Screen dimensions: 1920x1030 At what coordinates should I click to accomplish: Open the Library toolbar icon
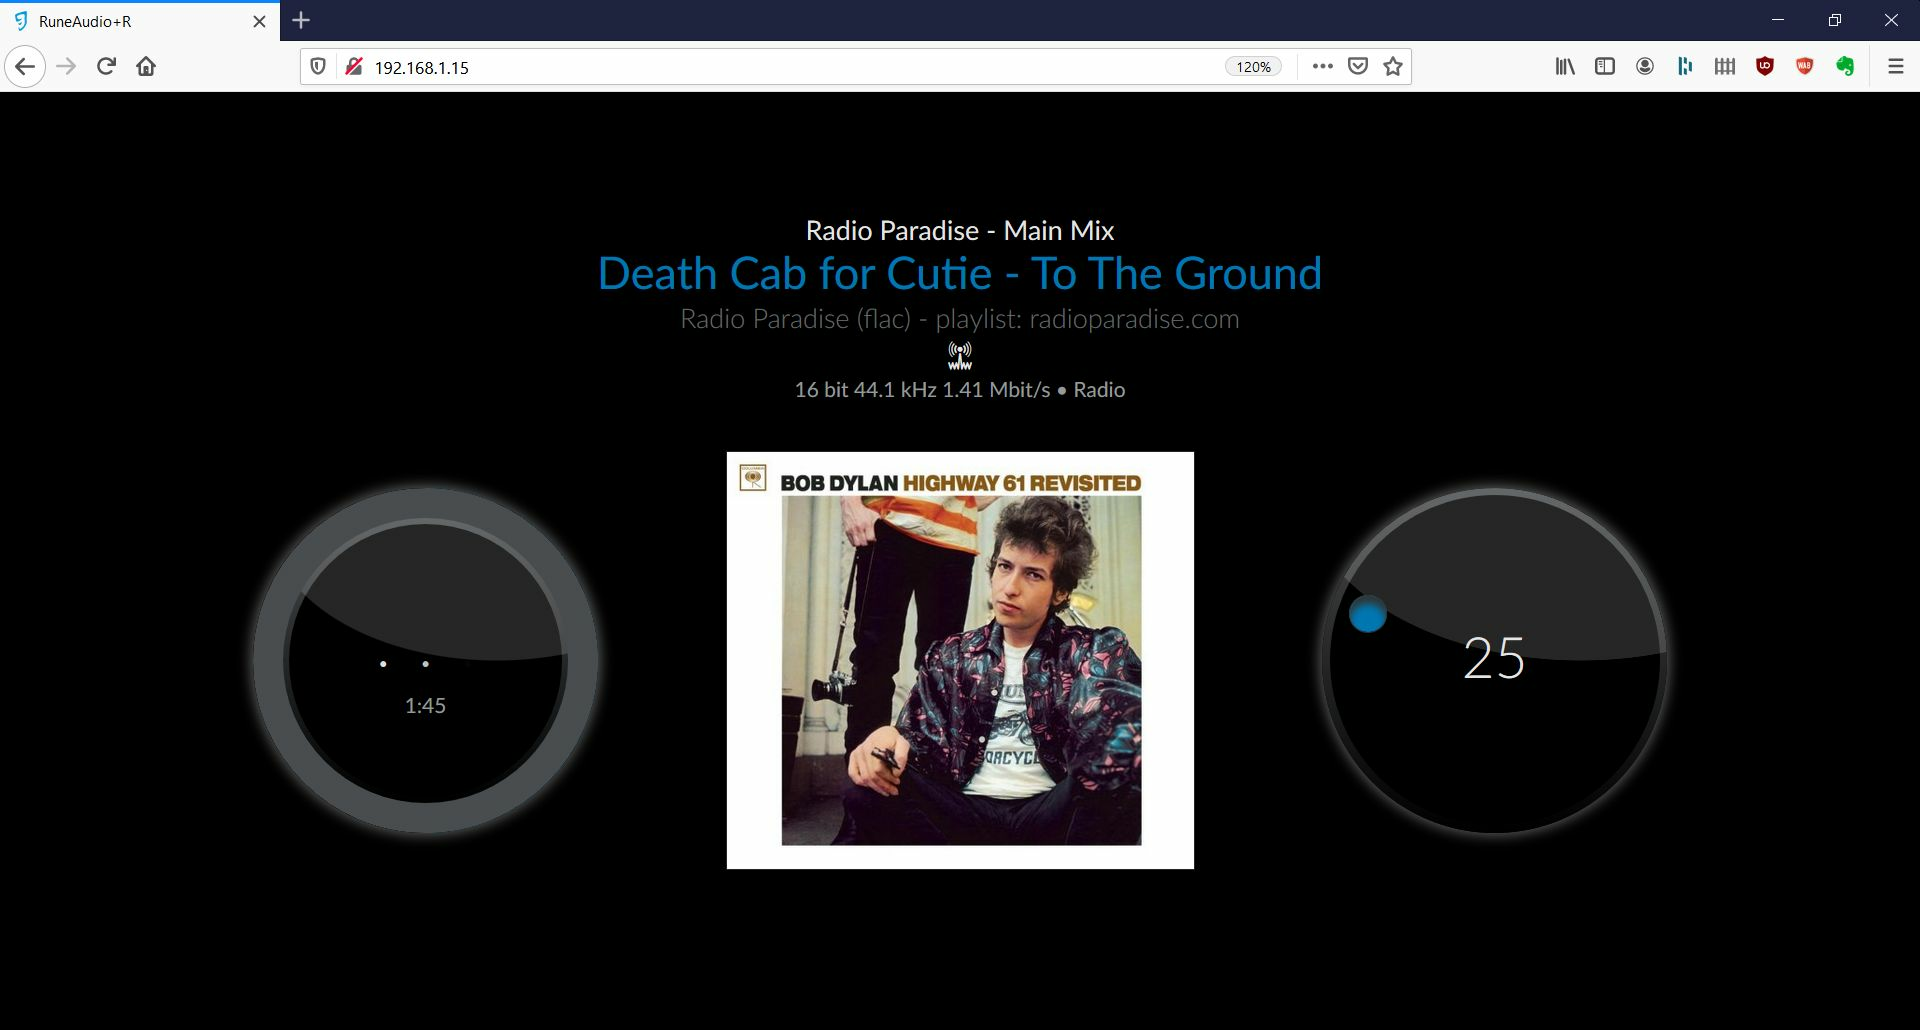click(1565, 67)
